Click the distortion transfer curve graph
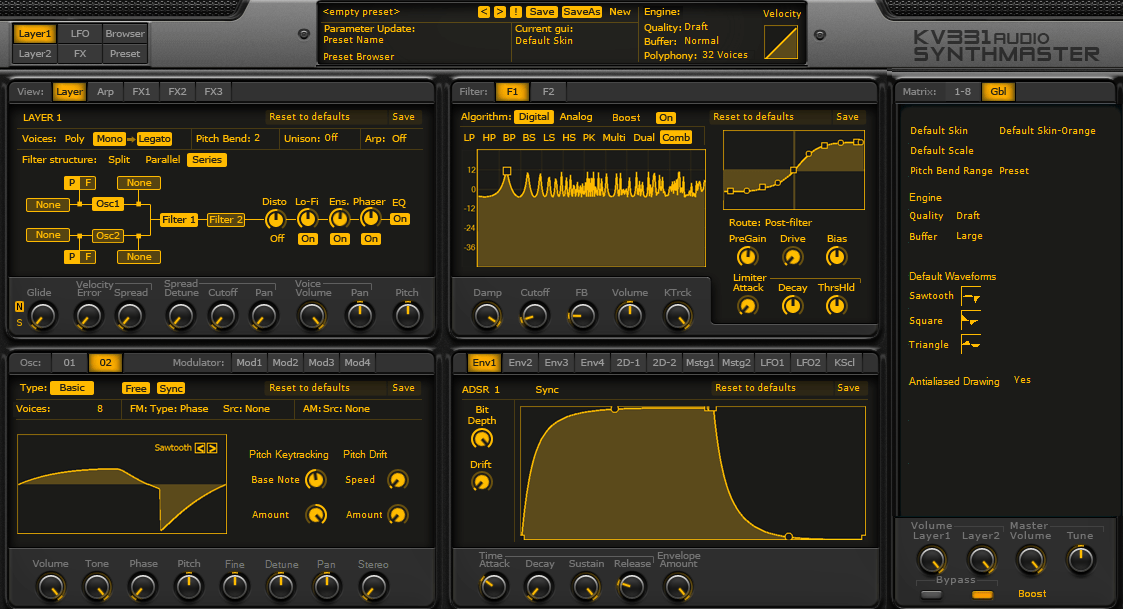Image resolution: width=1123 pixels, height=609 pixels. (x=794, y=170)
